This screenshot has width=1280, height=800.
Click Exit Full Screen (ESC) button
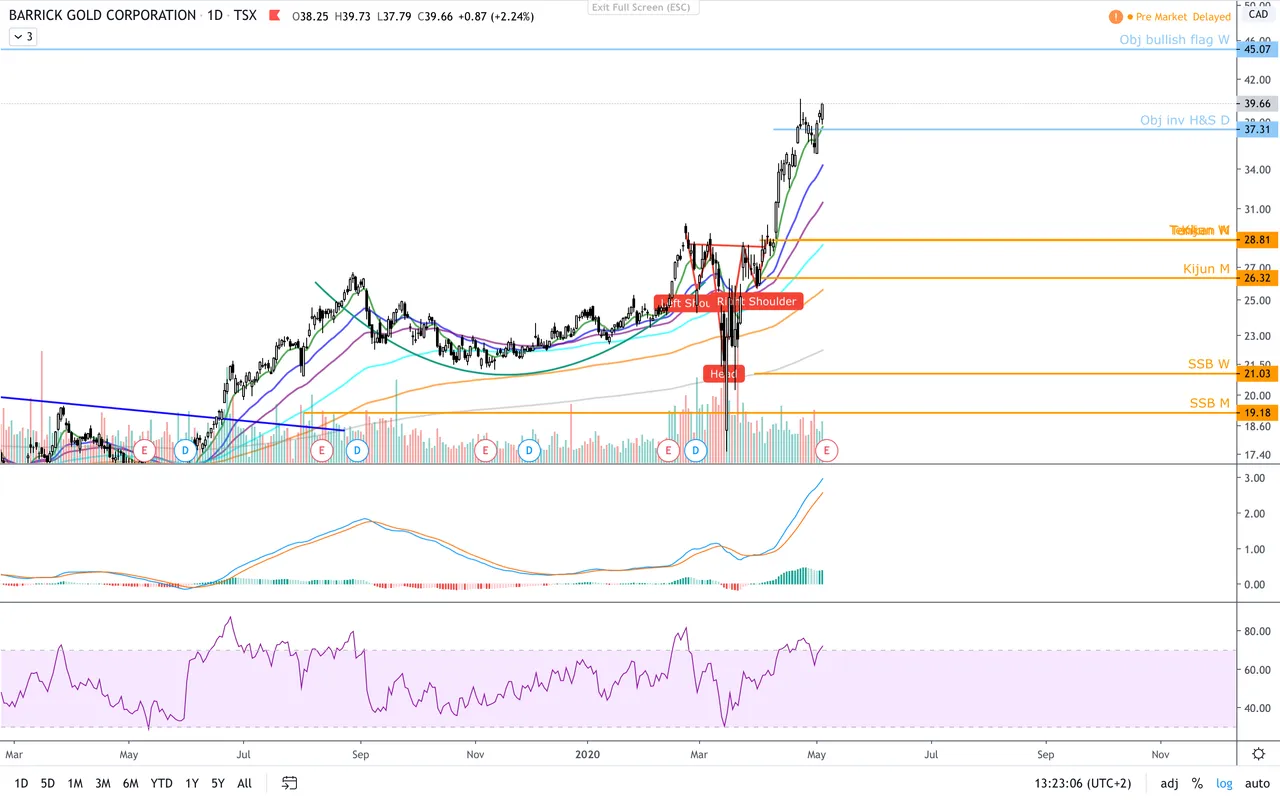point(643,7)
